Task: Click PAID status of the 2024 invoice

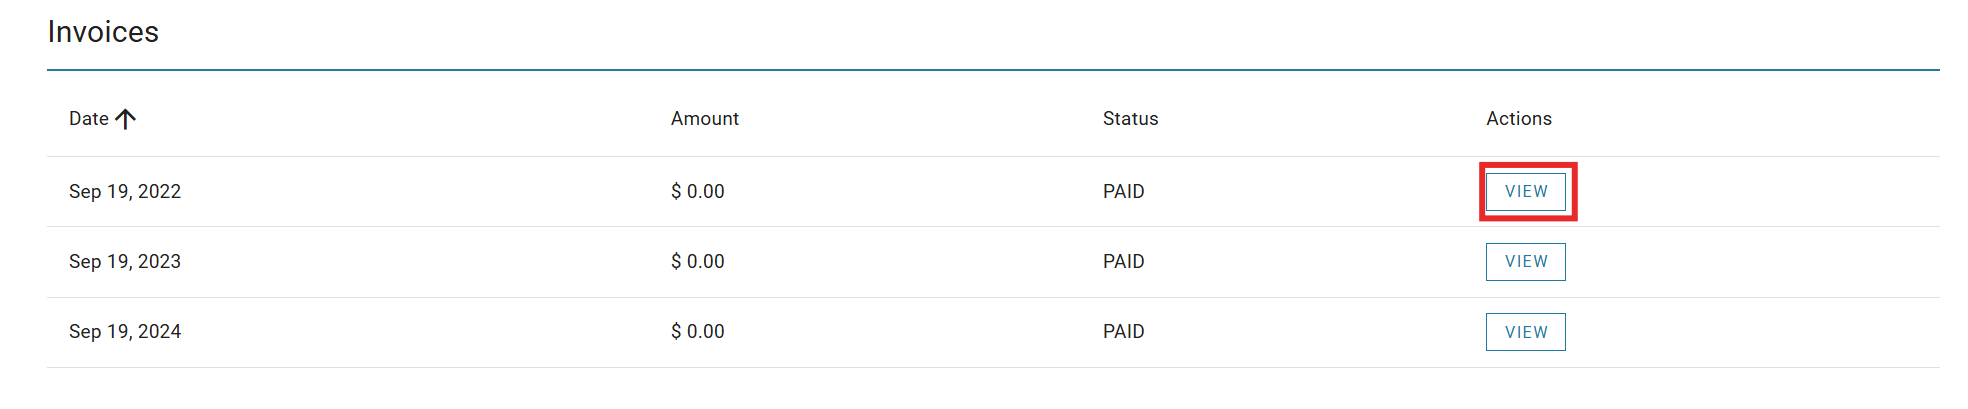Action: (x=1123, y=332)
